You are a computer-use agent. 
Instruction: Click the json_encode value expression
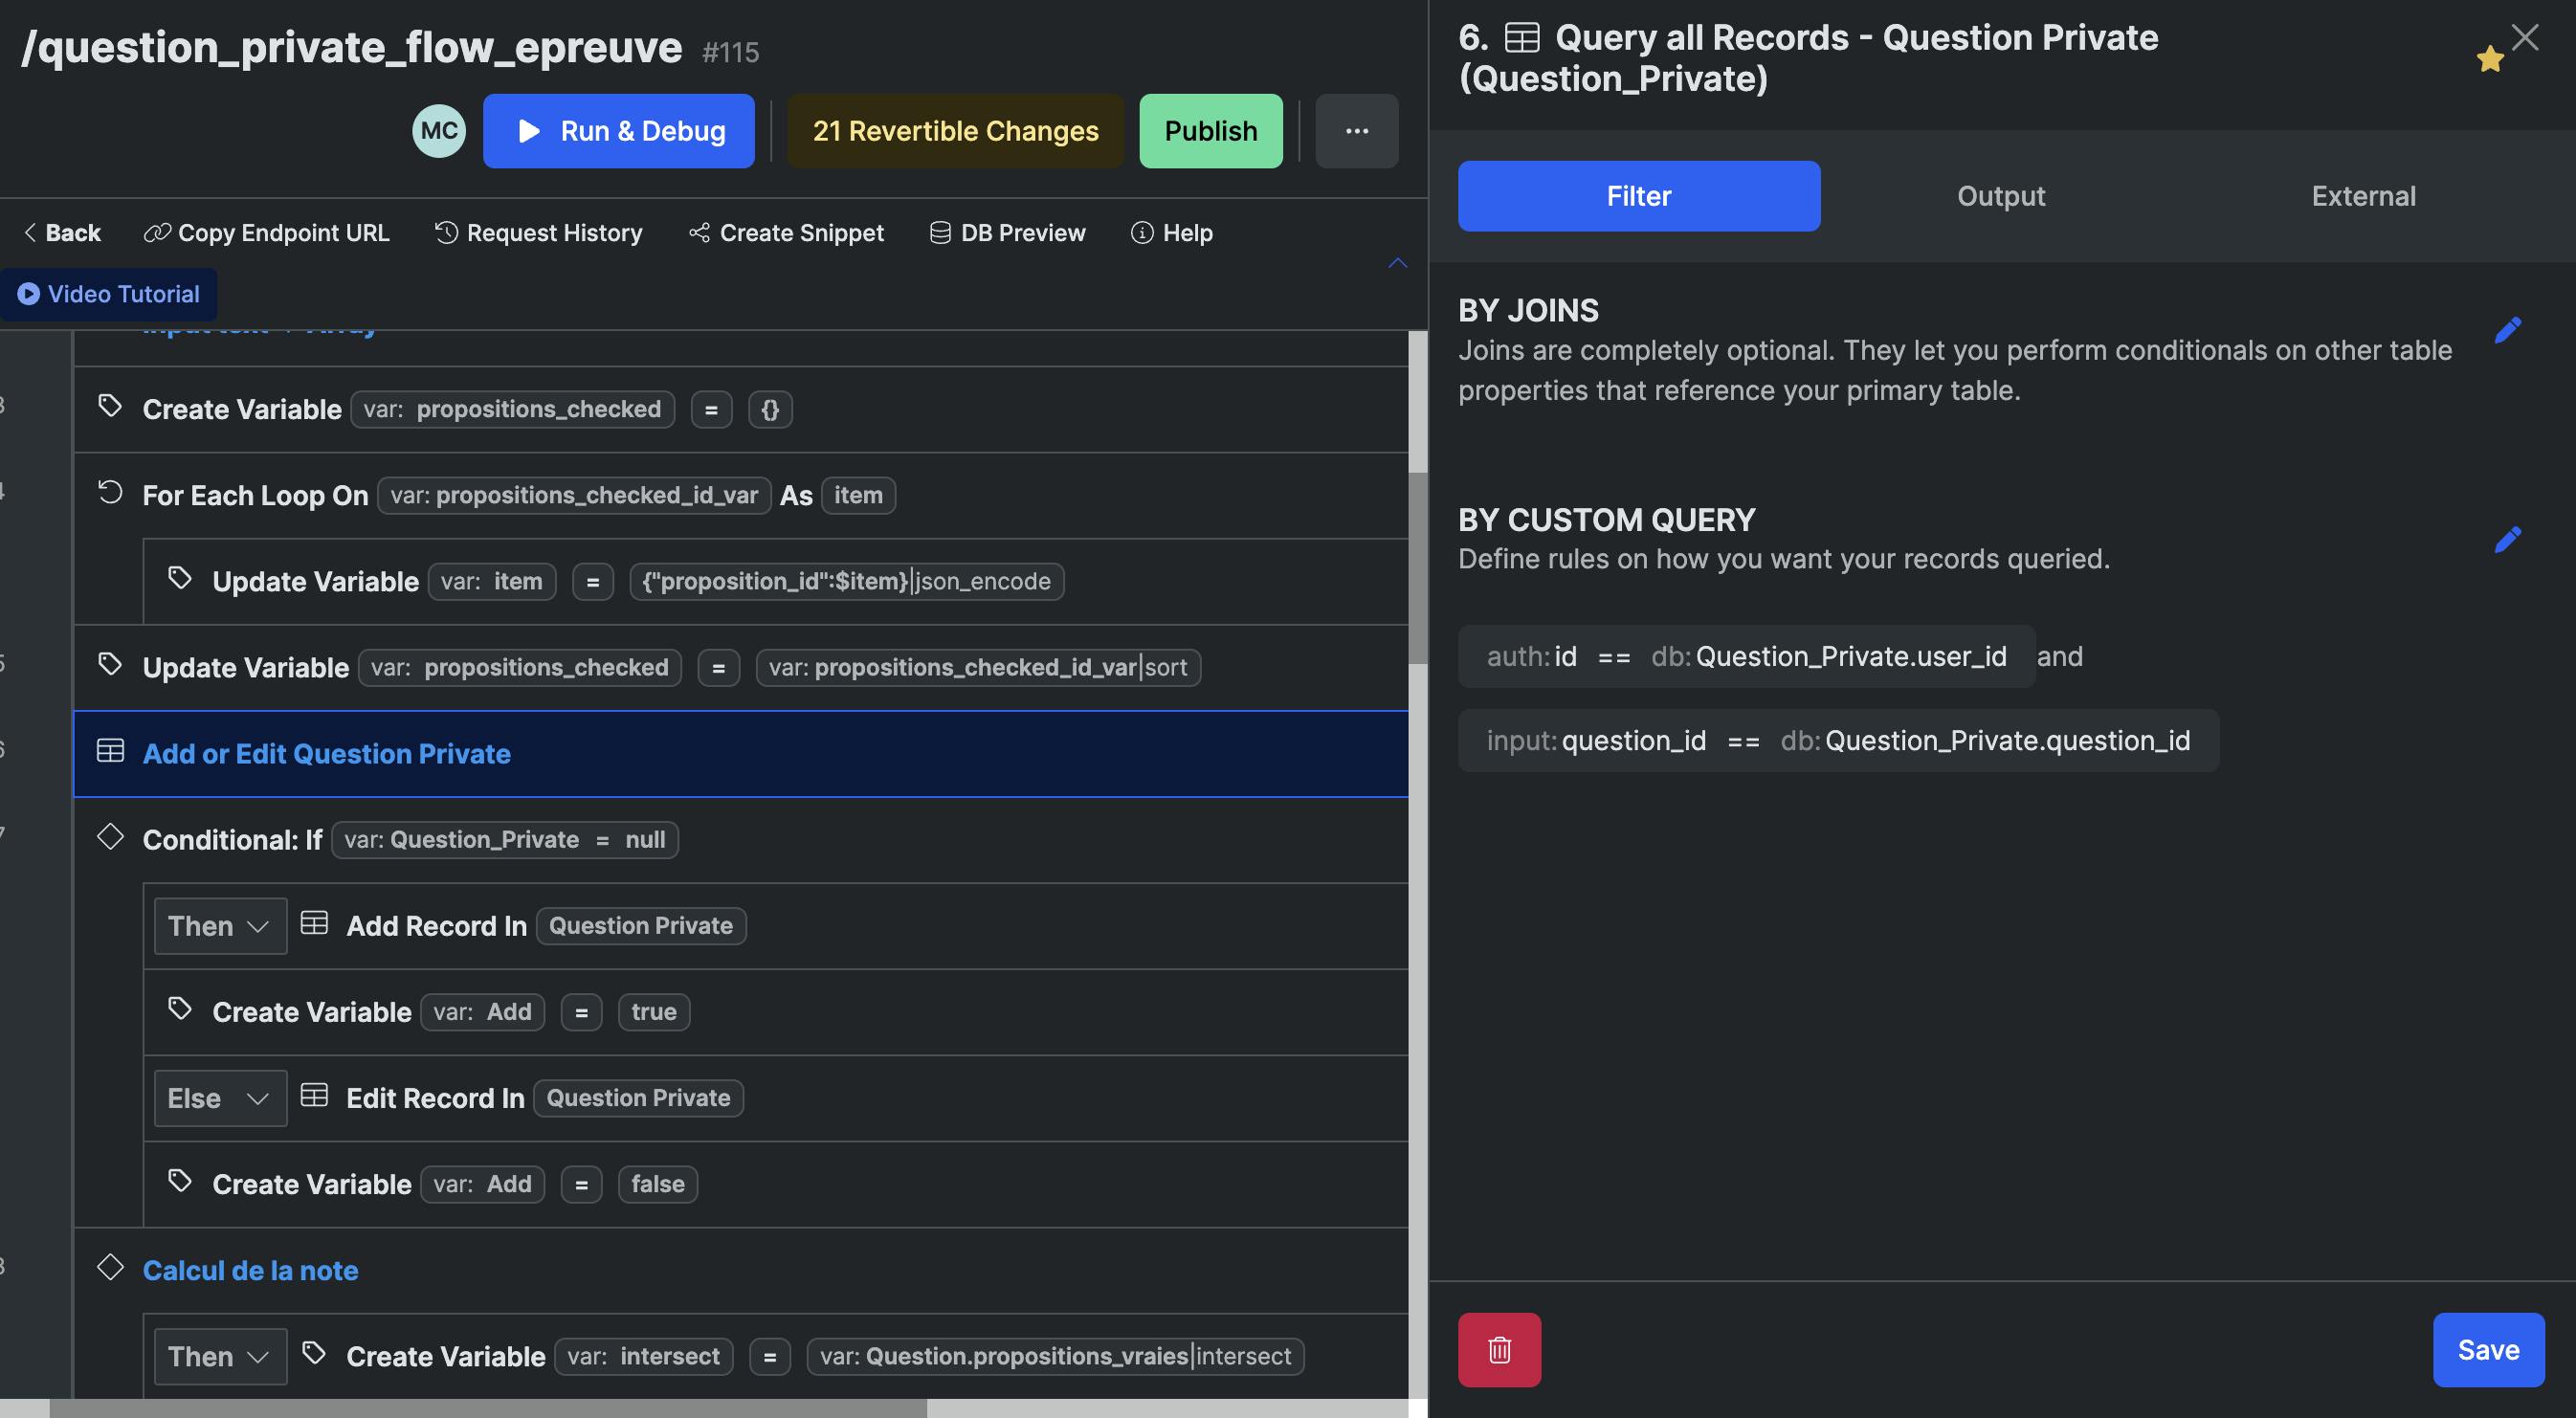click(846, 581)
